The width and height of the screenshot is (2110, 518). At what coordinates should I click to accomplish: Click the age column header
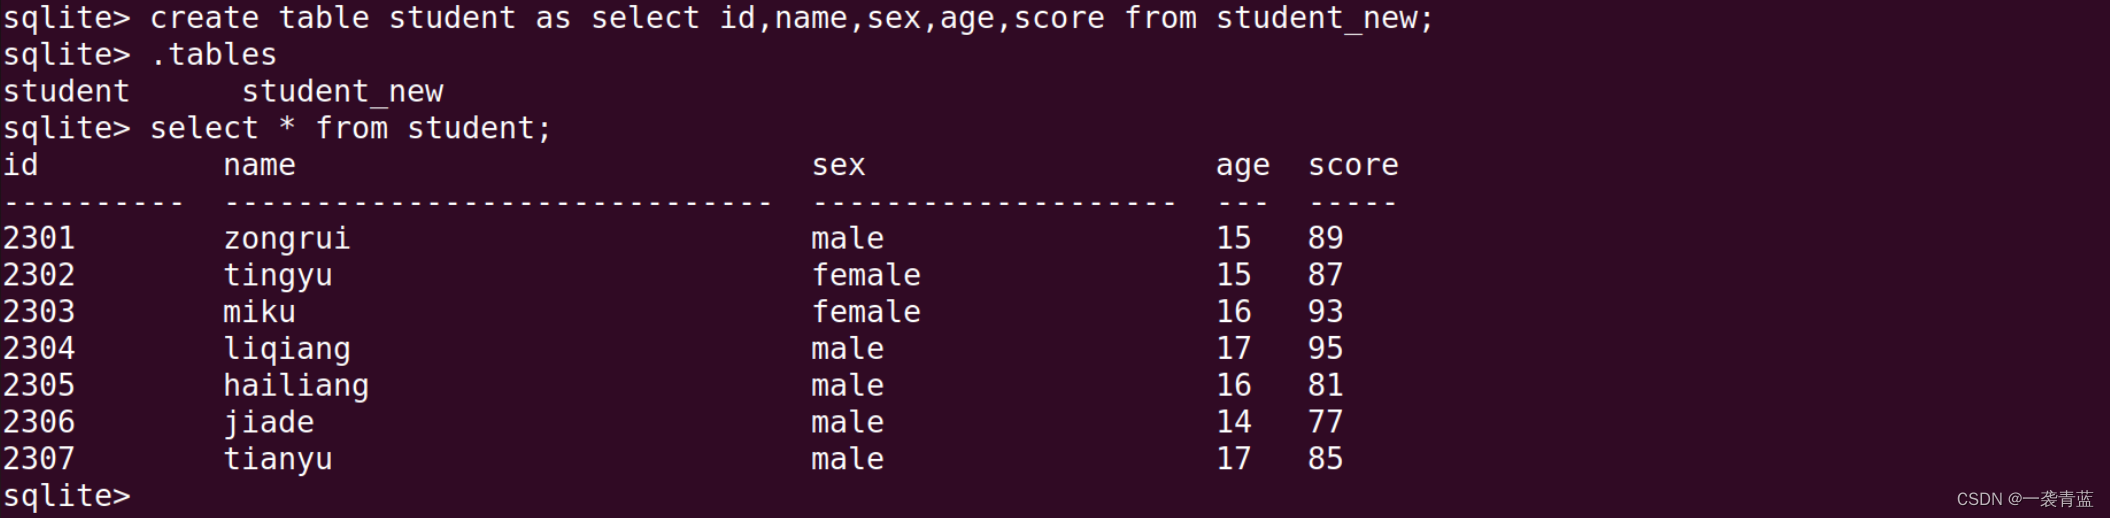(1242, 165)
